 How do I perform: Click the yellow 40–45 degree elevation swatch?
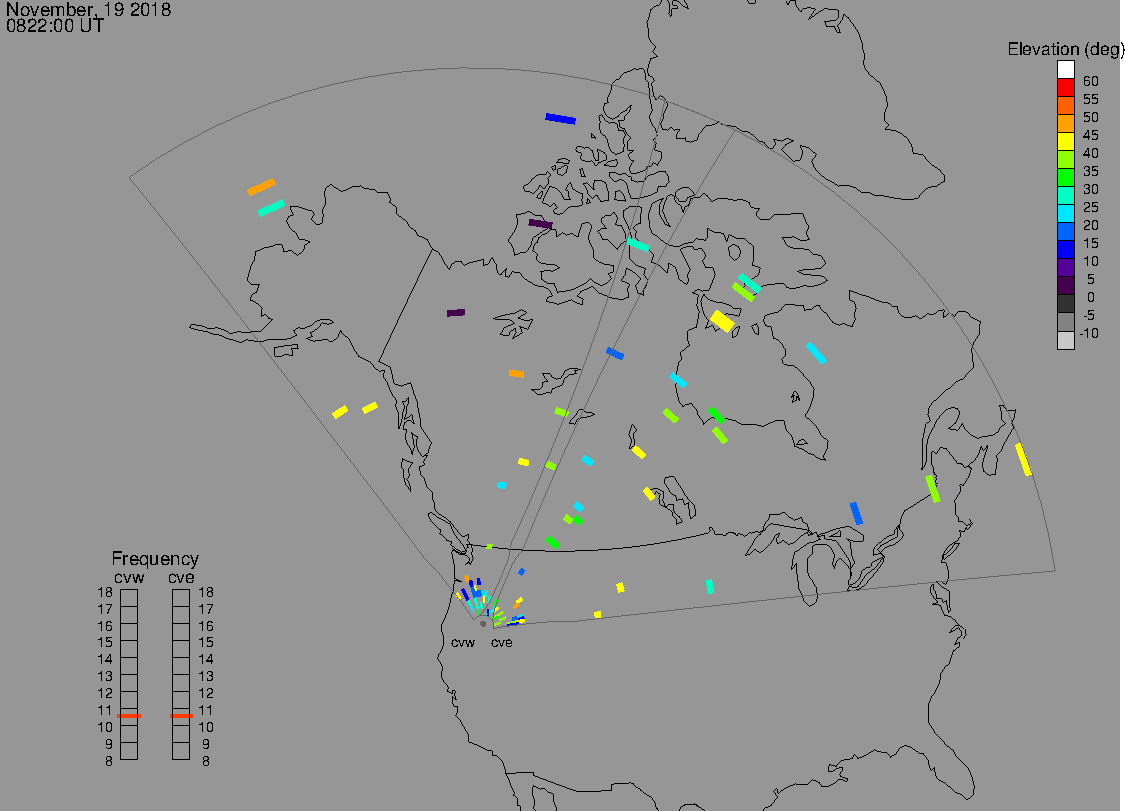(1065, 141)
